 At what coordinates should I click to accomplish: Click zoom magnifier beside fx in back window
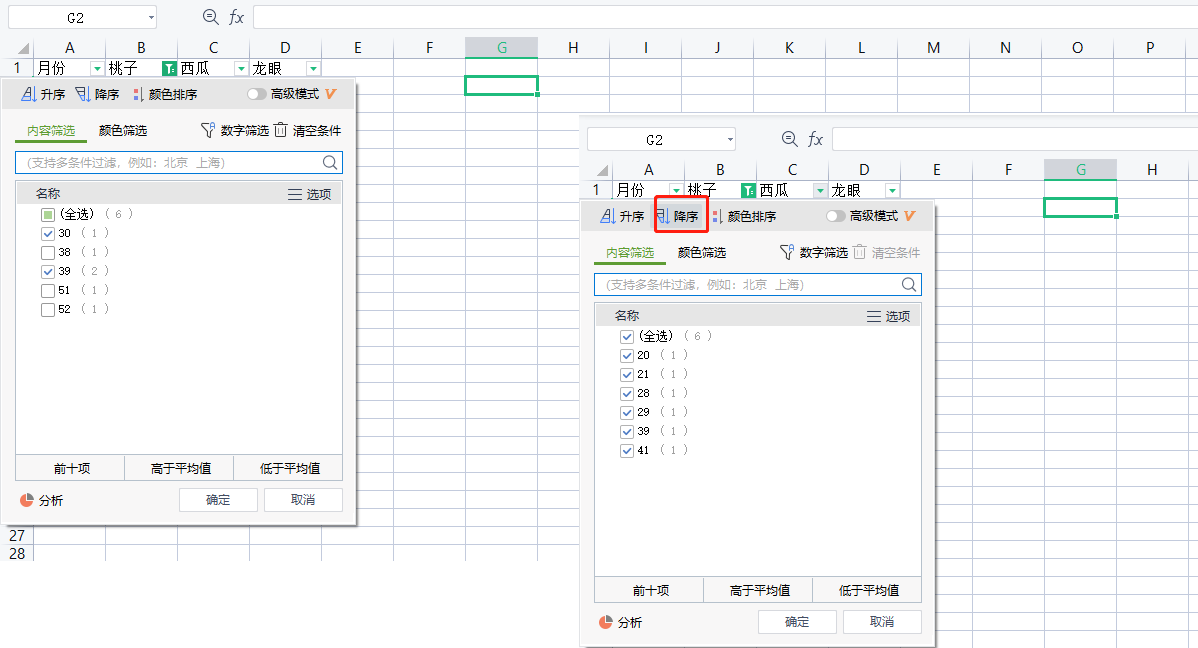(211, 17)
